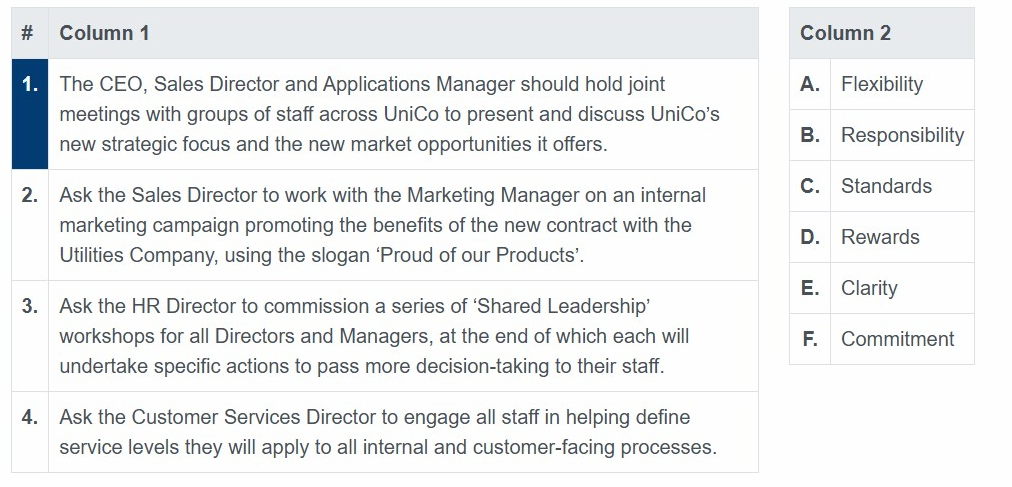Select row number 3 cell
Image resolution: width=1012 pixels, height=487 pixels.
30,336
